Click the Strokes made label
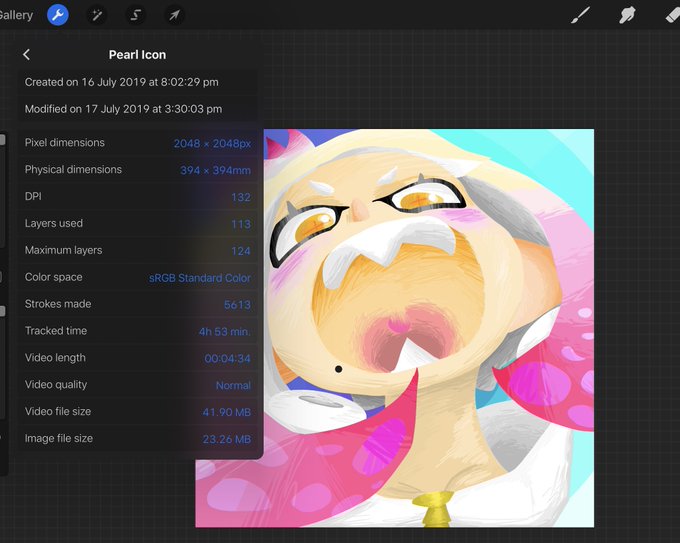This screenshot has height=543, width=680. (x=58, y=304)
